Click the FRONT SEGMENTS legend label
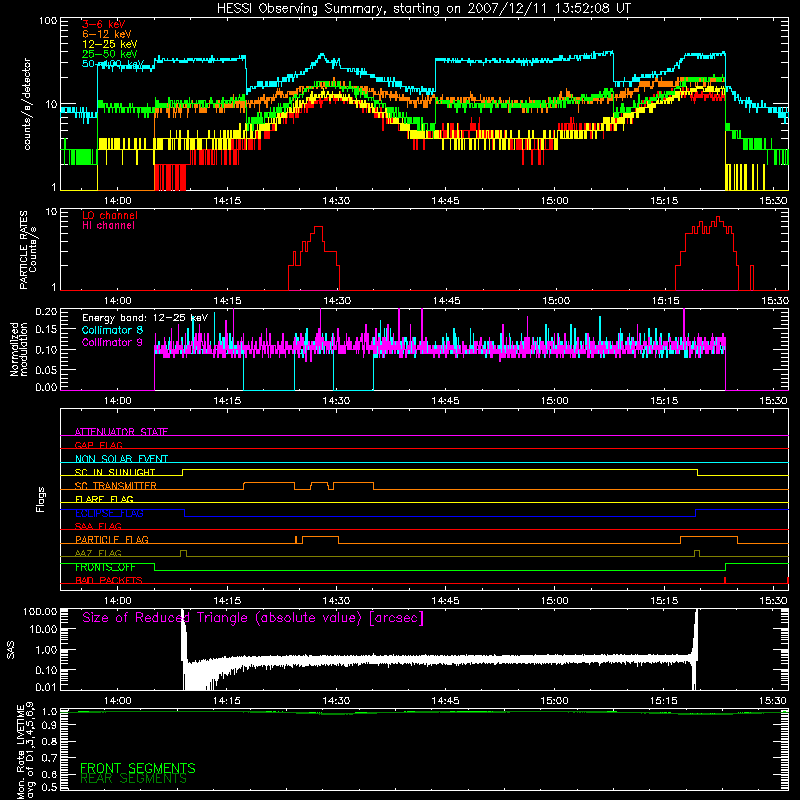Screen dimensions: 800x800 tap(138, 768)
